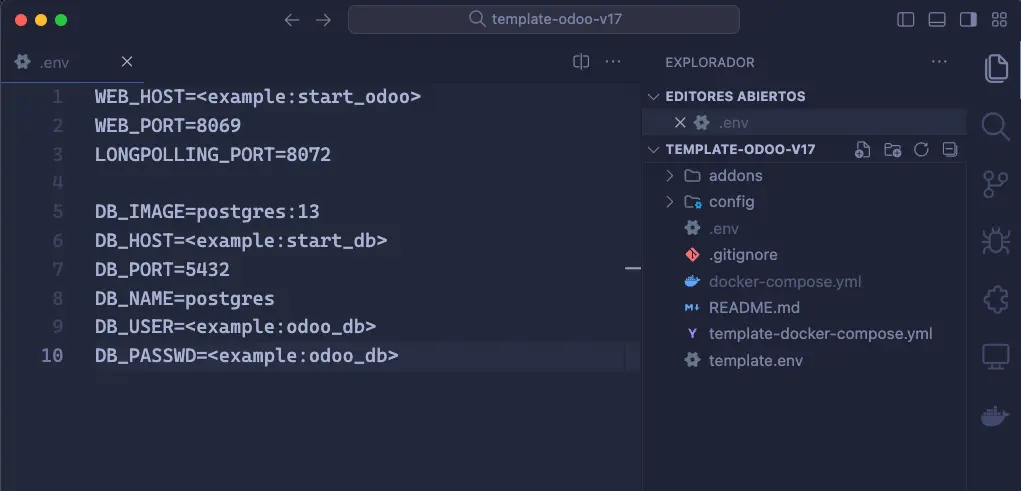Close .env in open editors list
Viewport: 1021px width, 491px height.
tap(680, 122)
